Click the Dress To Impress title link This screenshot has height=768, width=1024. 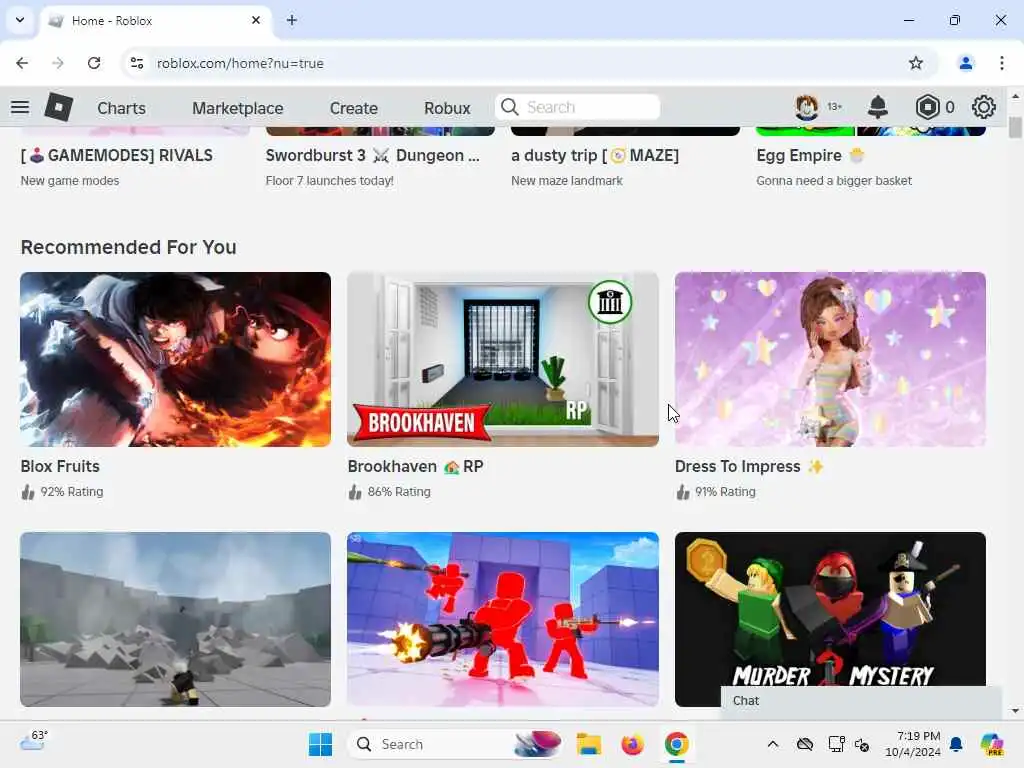749,466
